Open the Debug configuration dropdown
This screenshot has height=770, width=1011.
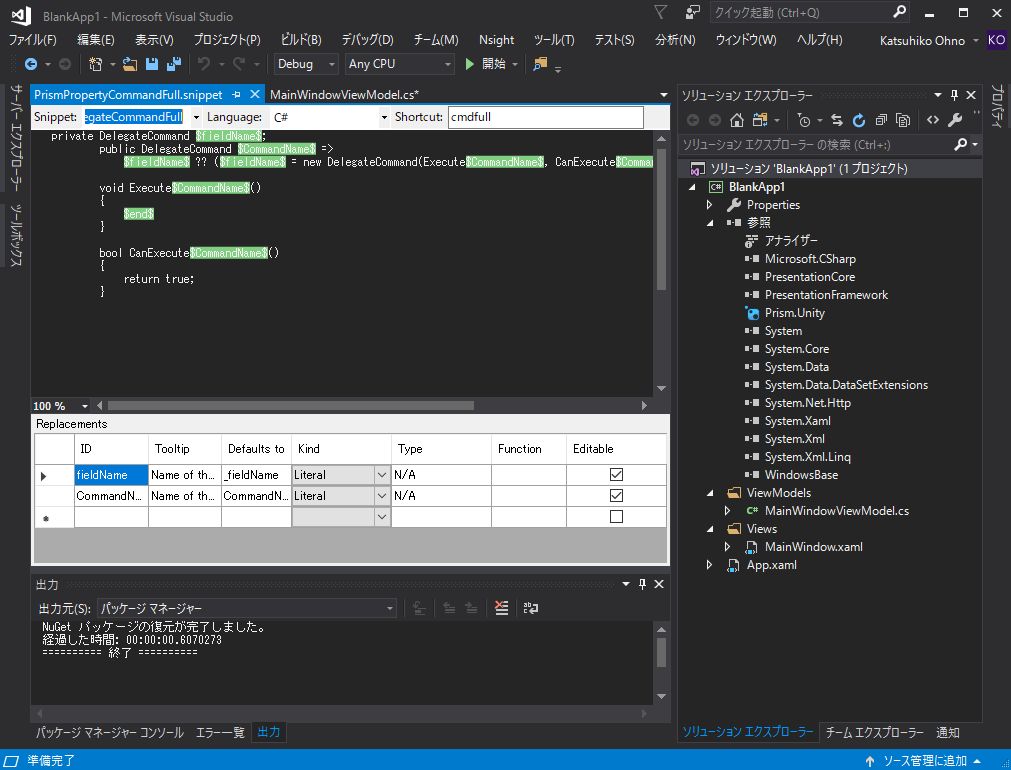[332, 64]
